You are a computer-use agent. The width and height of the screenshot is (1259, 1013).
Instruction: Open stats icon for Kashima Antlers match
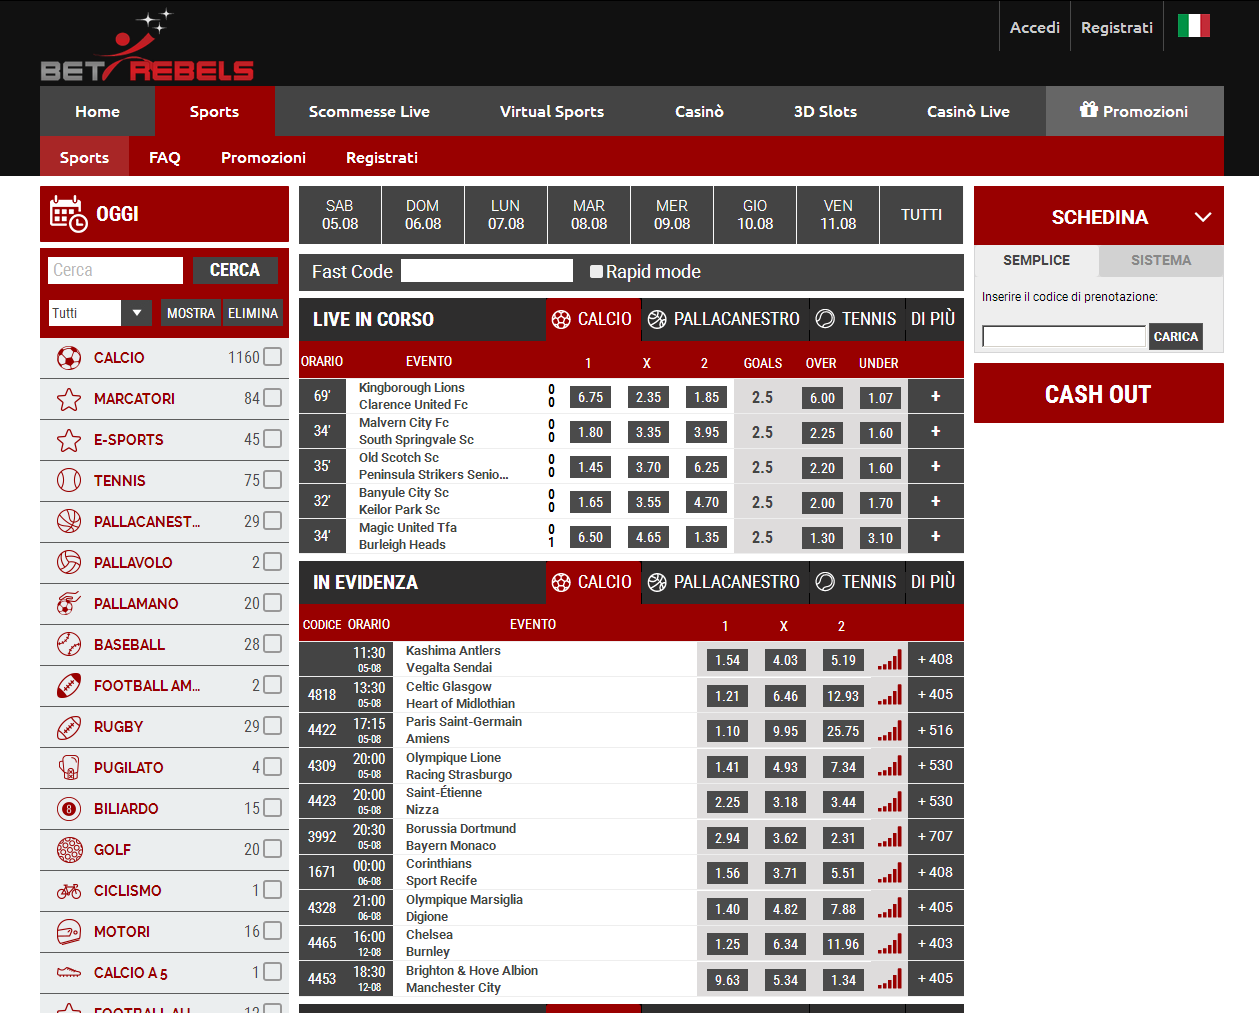point(889,660)
